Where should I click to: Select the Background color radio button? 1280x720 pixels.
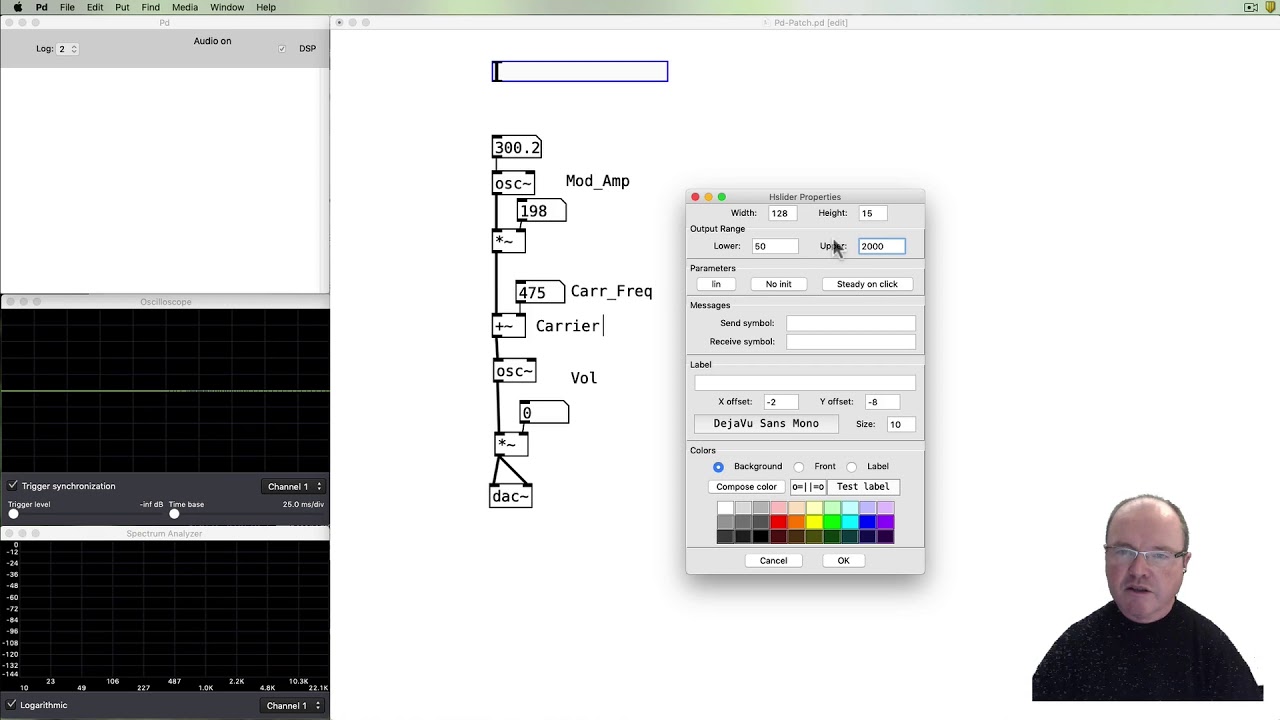[718, 467]
